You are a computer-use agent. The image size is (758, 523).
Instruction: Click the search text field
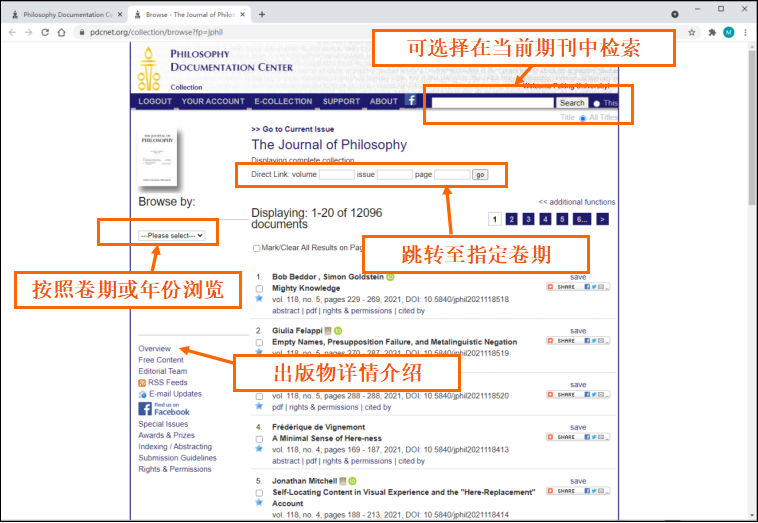pyautogui.click(x=493, y=103)
